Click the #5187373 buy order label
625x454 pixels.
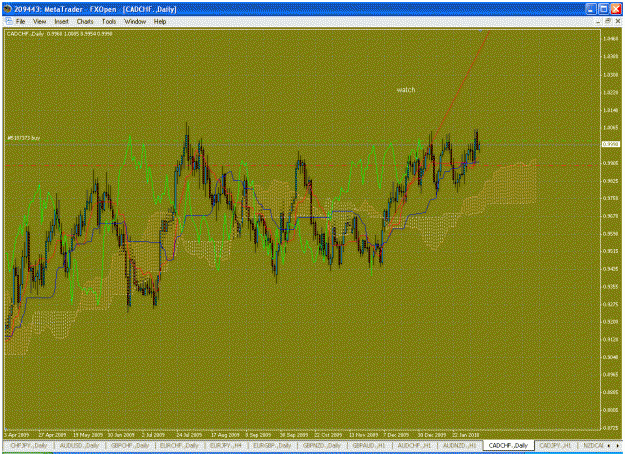point(24,138)
